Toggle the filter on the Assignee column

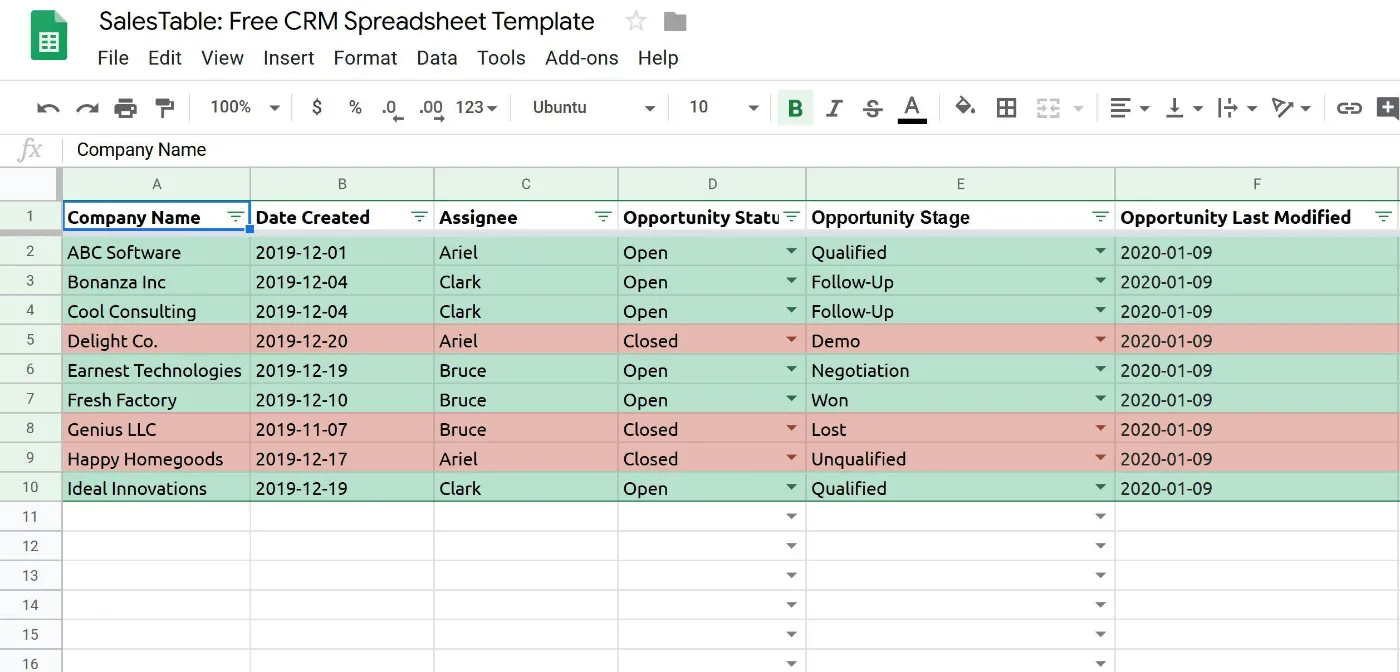[x=603, y=216]
